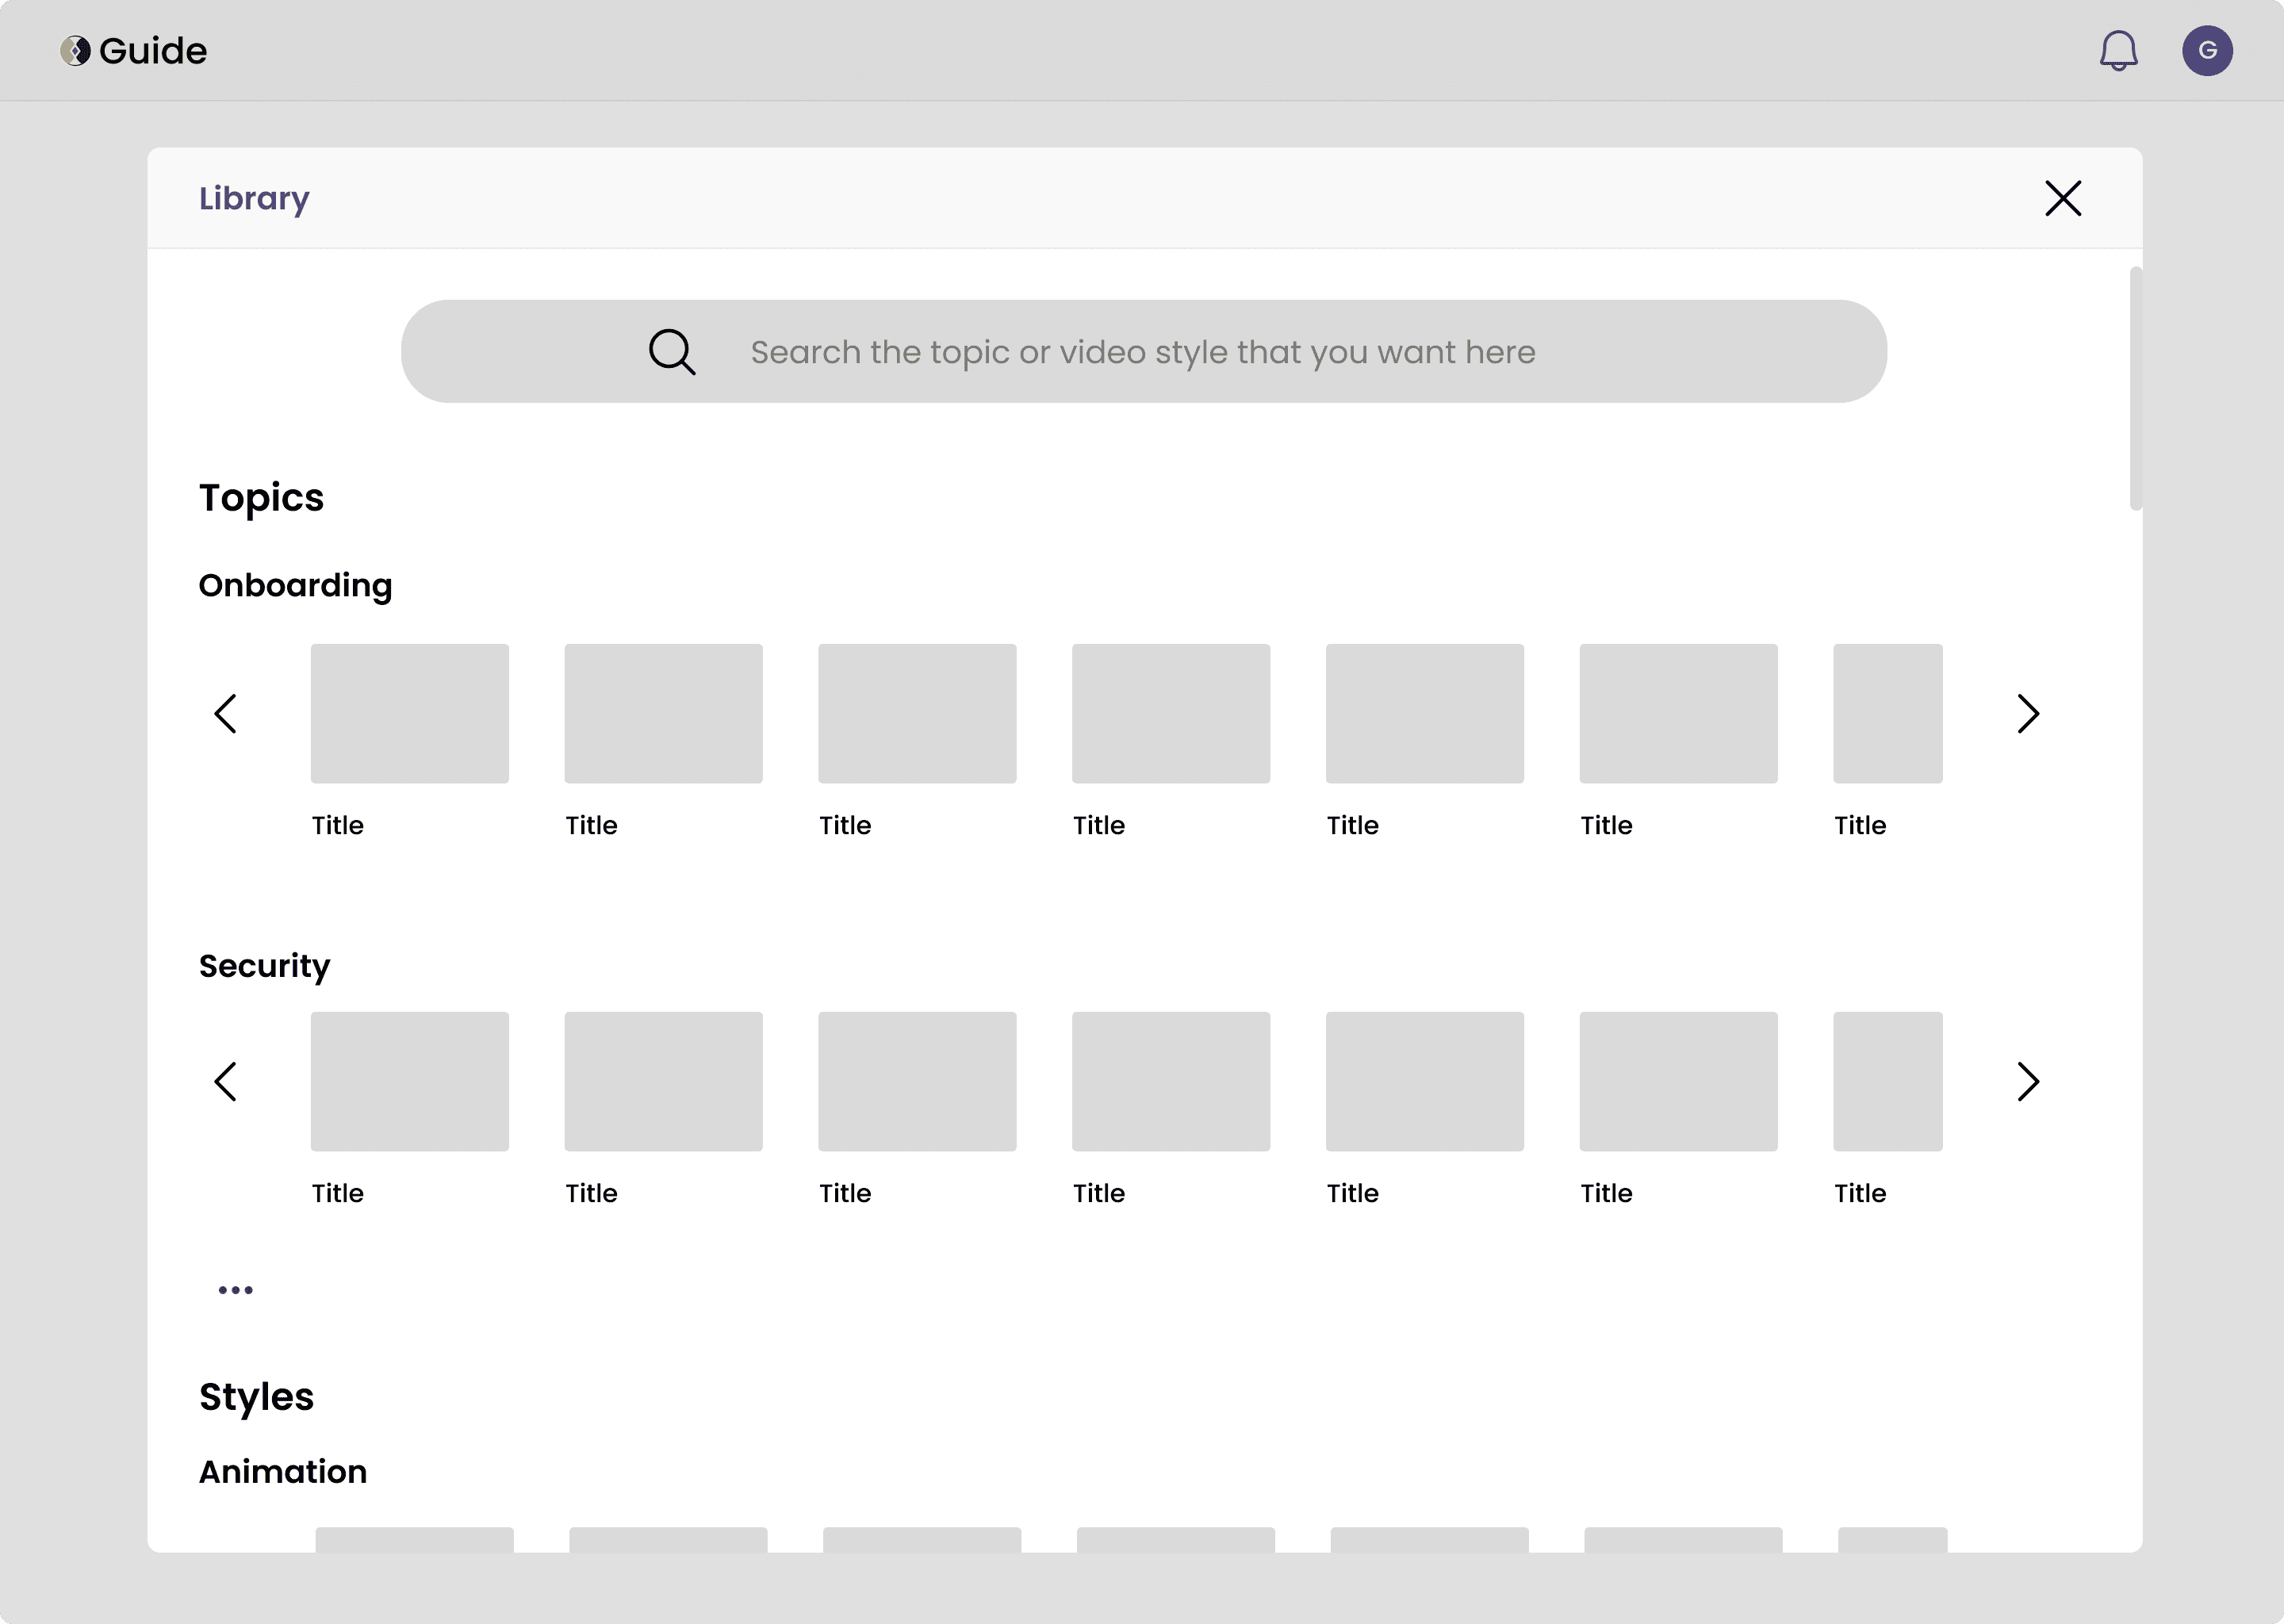
Task: Open the first Onboarding video thumbnail
Action: coord(410,714)
